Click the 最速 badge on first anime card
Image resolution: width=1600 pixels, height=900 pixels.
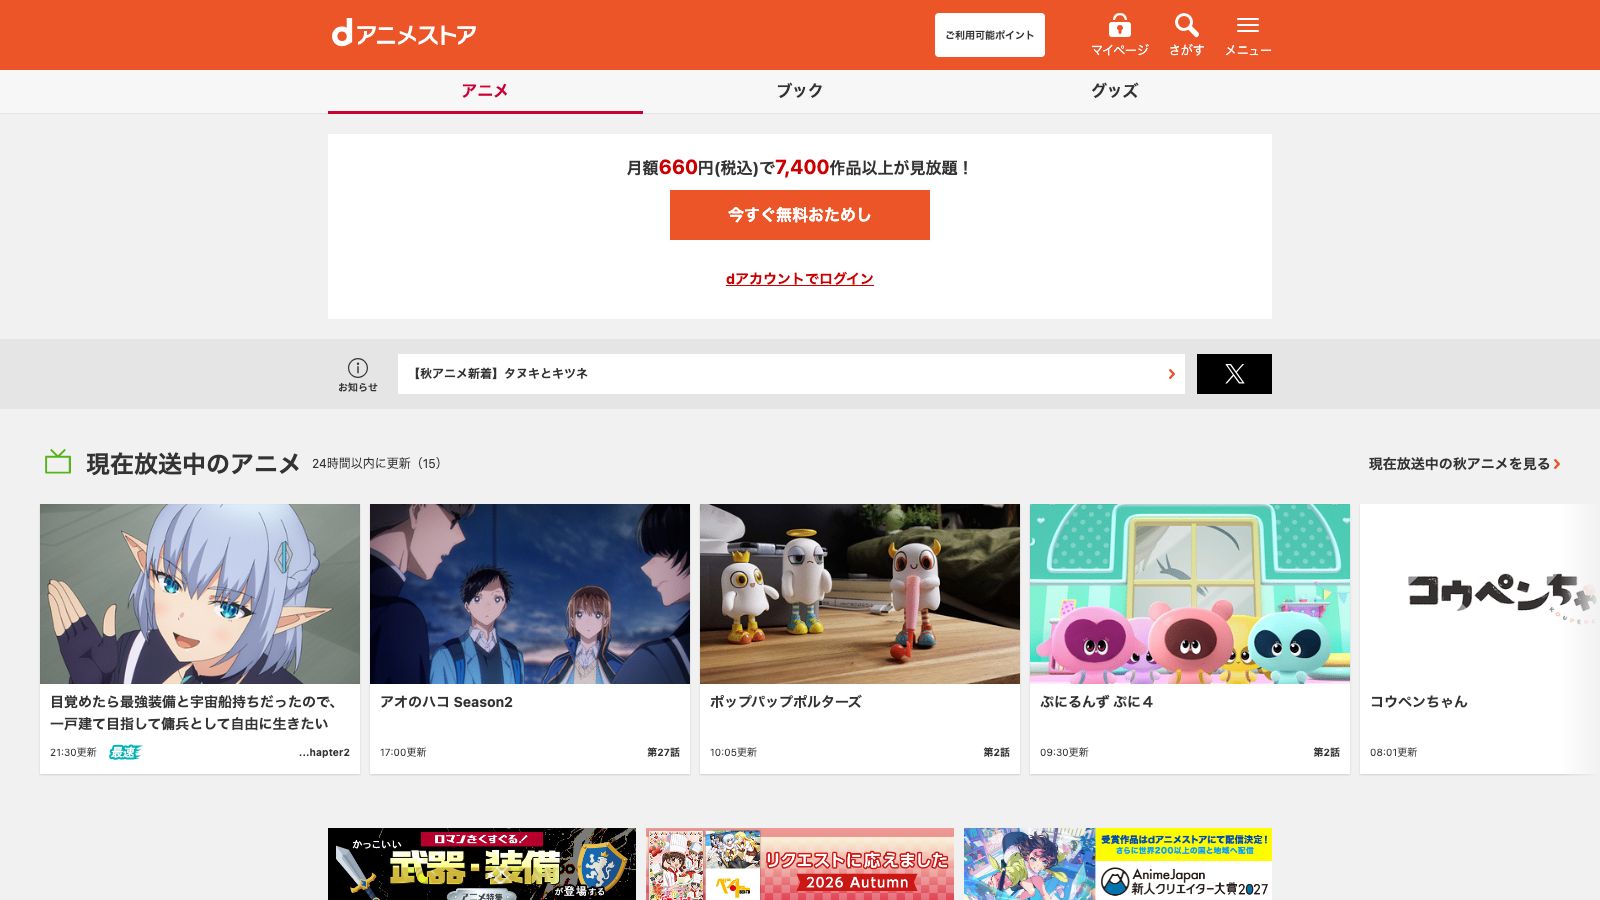point(125,752)
